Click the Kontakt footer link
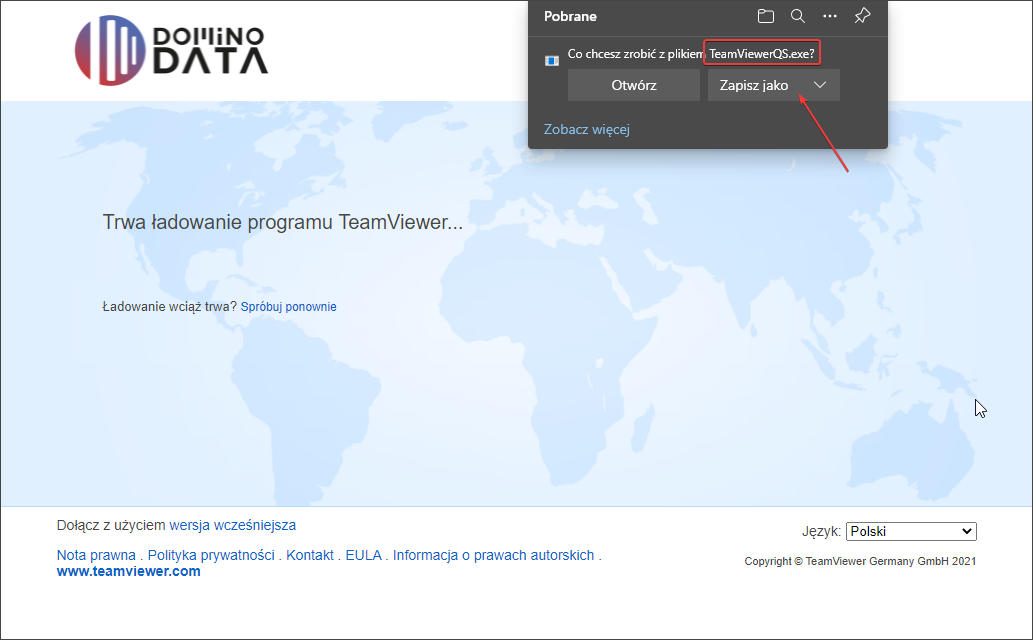 point(310,555)
